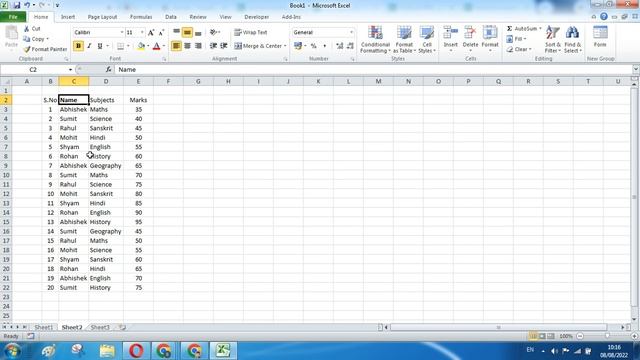Click the Excel Help question mark
This screenshot has height=360, width=640.
604,17
